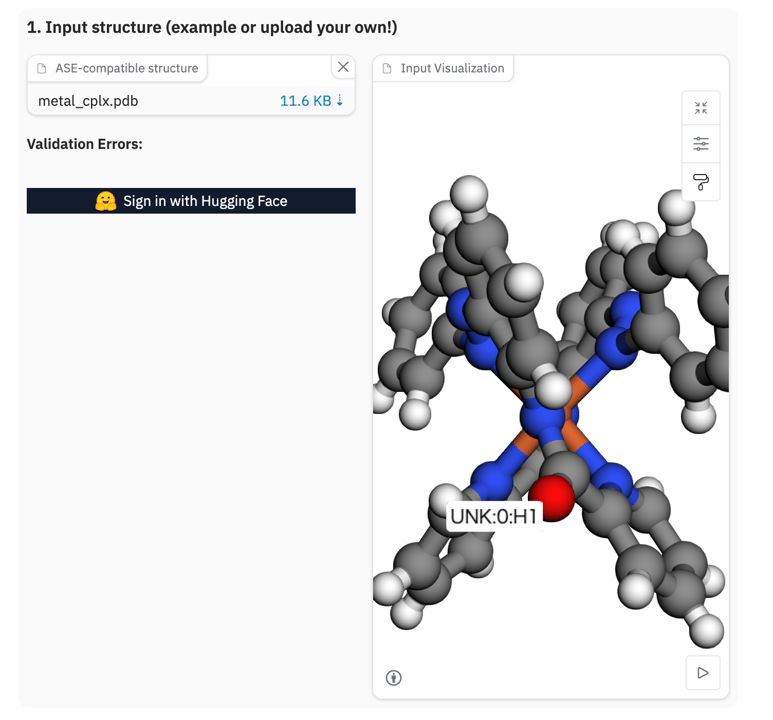Click the UNK:0:H1 atom label
The image size is (773, 720).
click(493, 517)
